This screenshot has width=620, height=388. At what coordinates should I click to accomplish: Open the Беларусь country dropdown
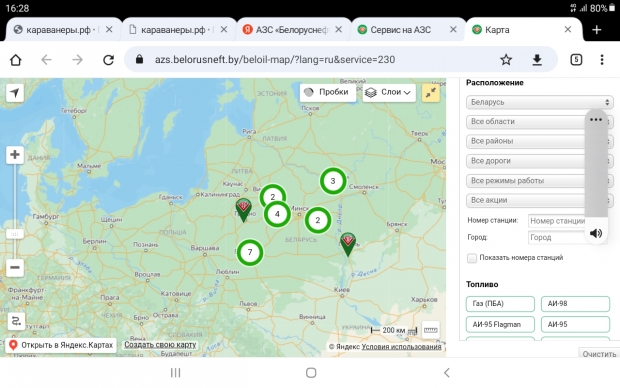tap(539, 102)
